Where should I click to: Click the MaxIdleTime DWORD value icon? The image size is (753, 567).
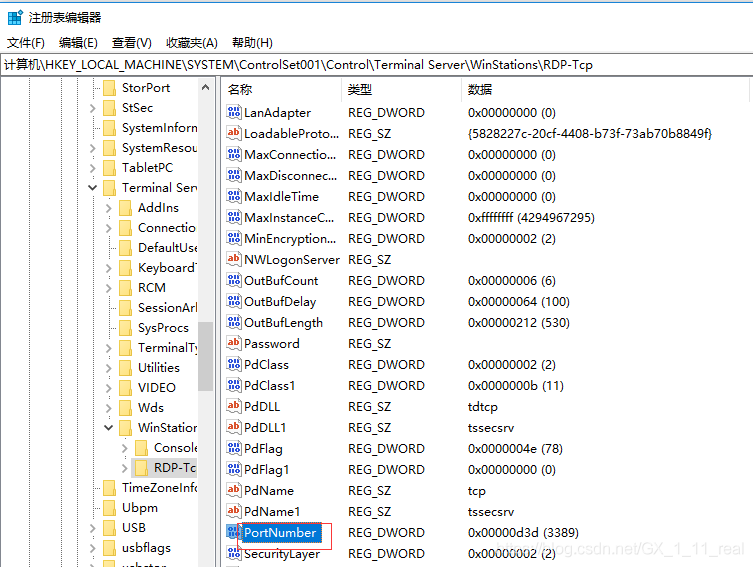point(234,196)
